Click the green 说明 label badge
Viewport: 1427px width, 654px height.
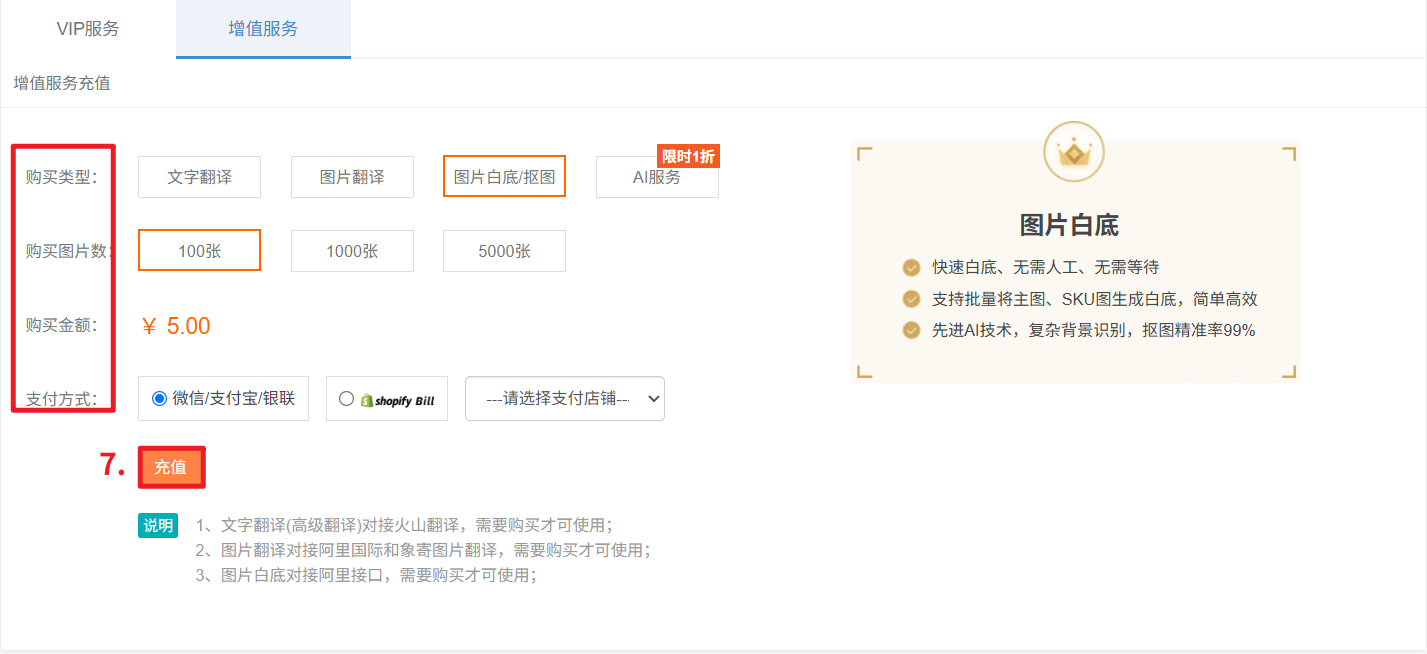(158, 525)
